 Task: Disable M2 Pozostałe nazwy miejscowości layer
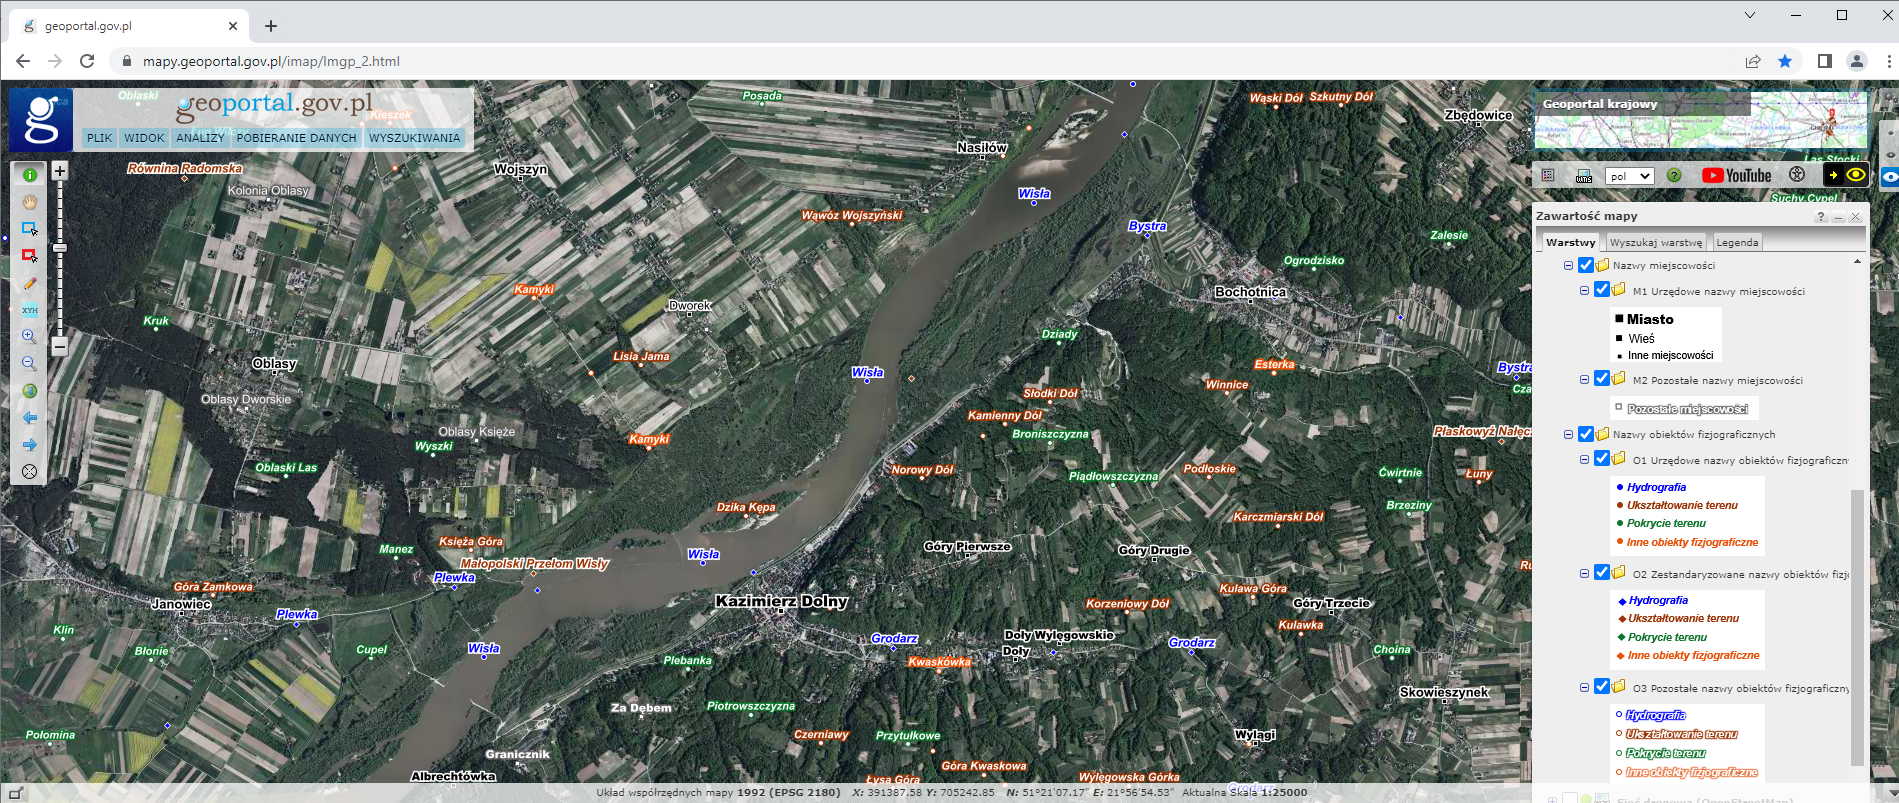pyautogui.click(x=1601, y=379)
